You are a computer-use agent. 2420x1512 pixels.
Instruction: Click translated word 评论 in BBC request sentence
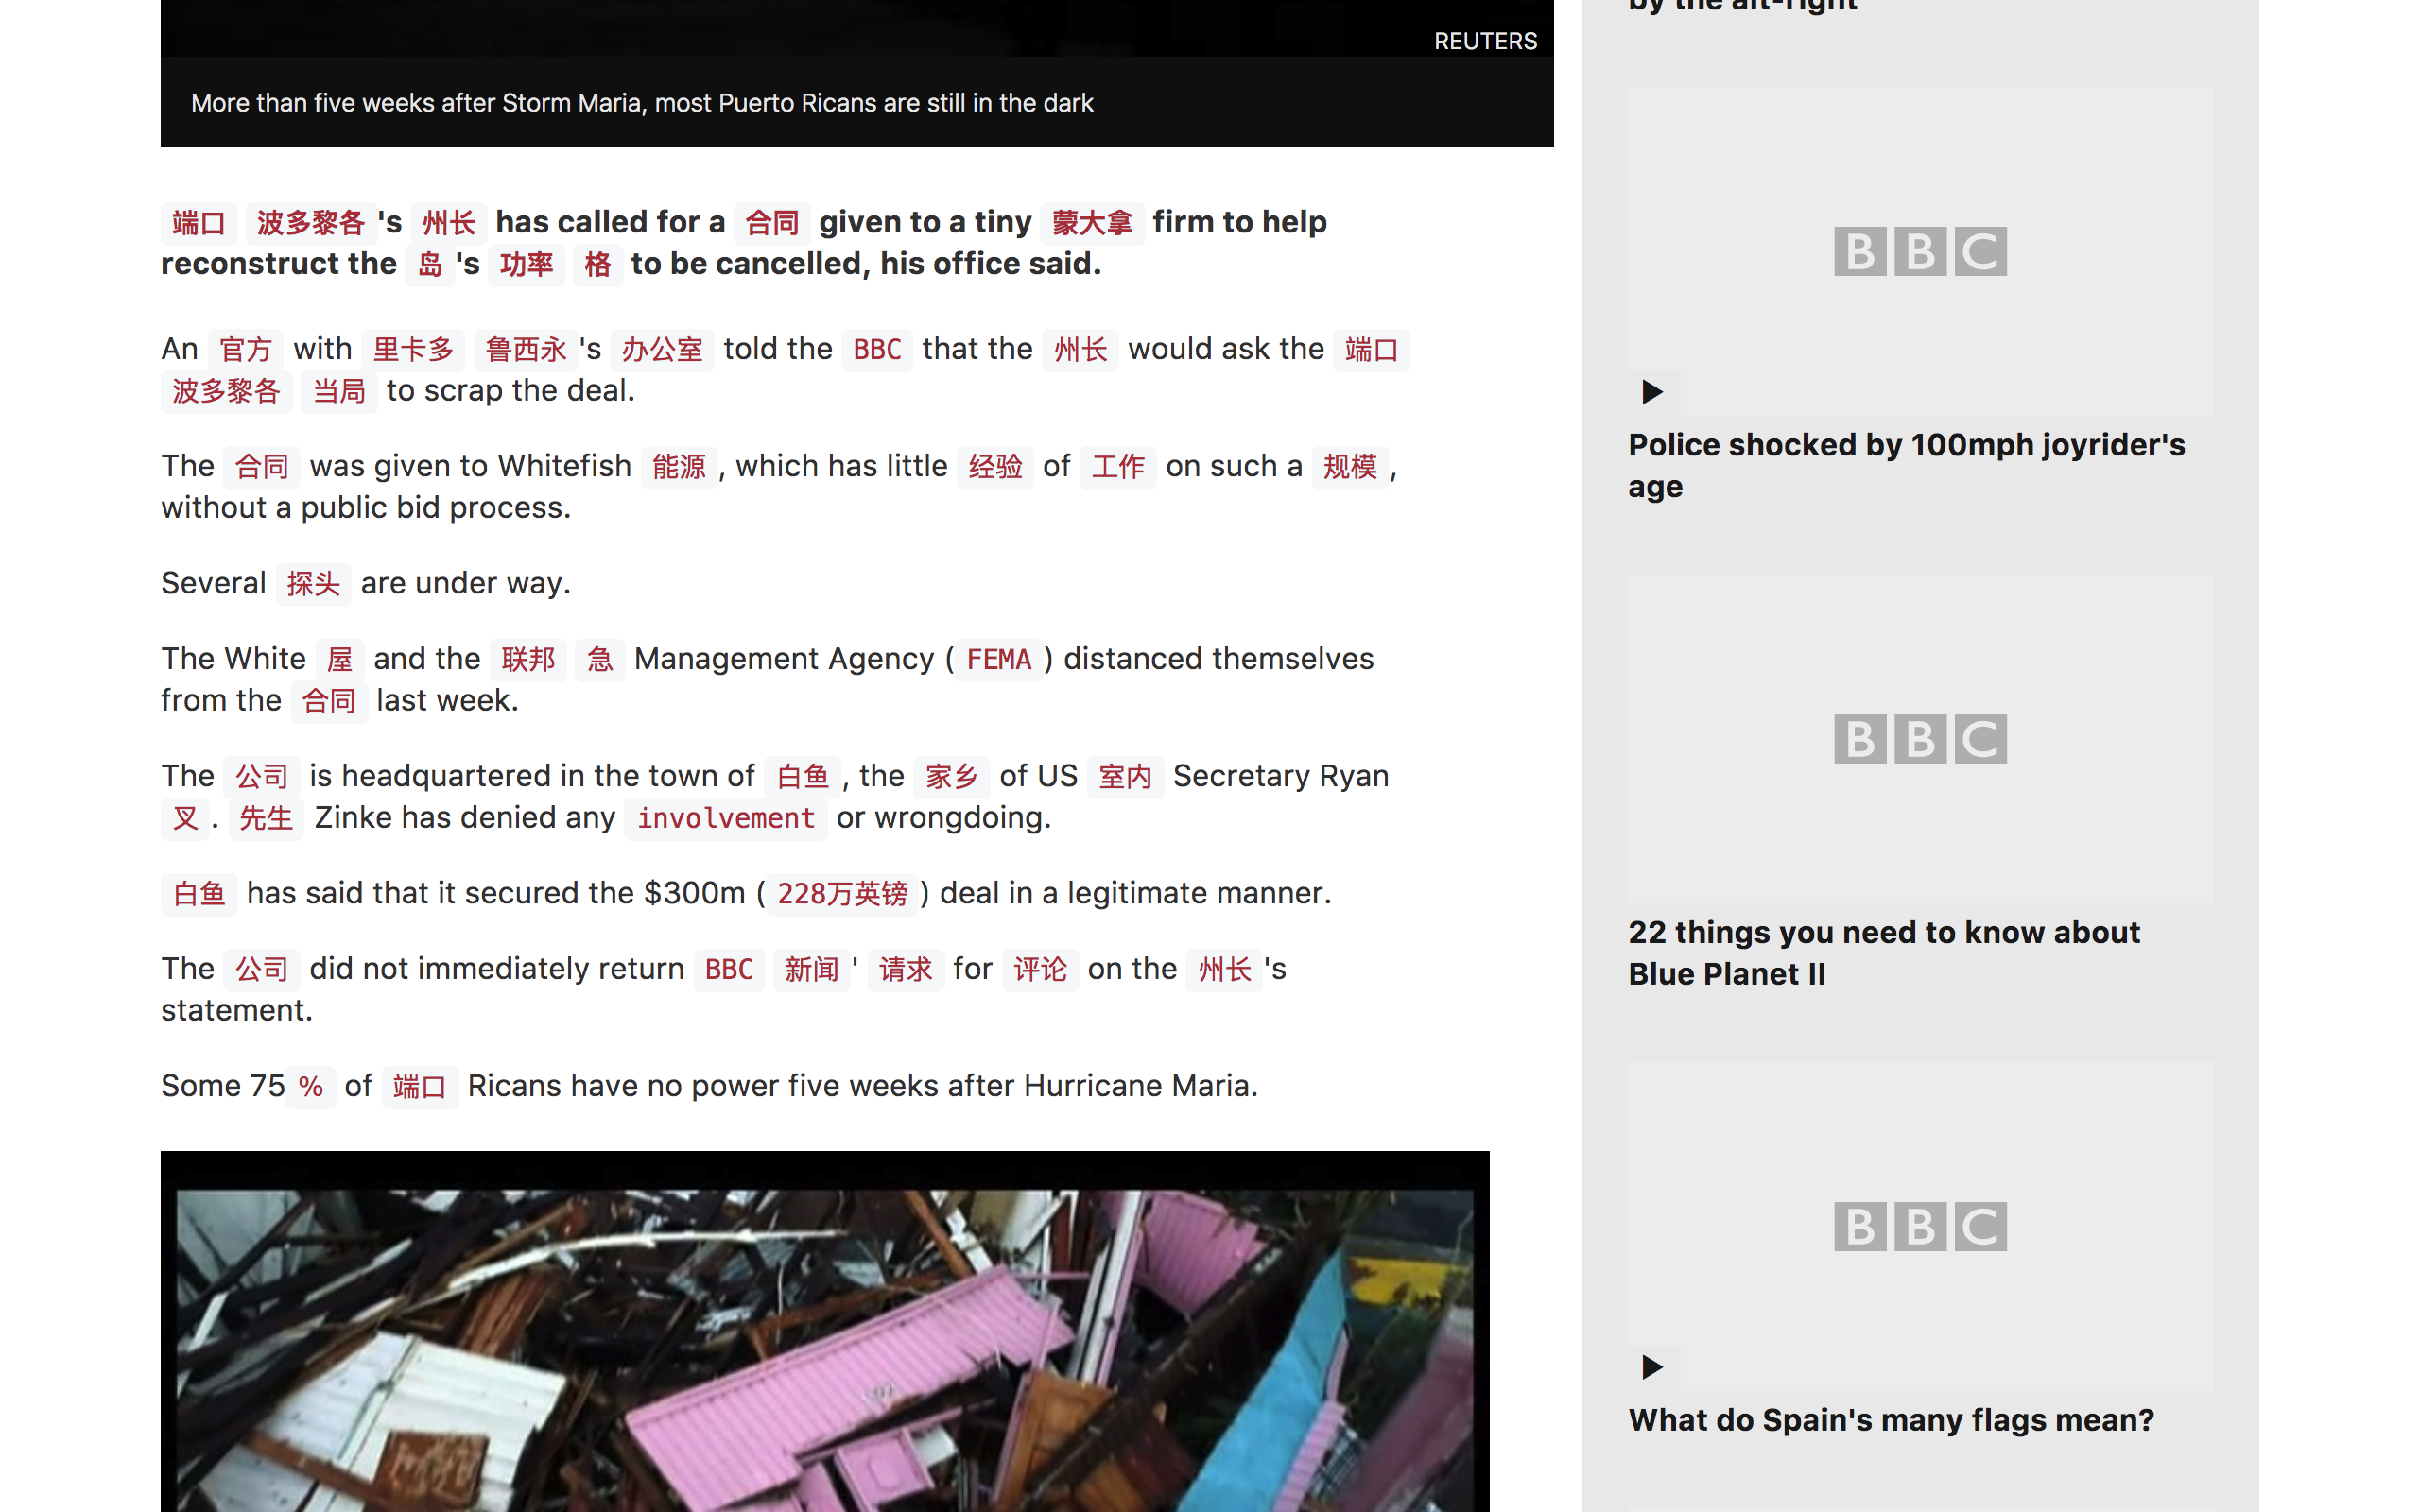coord(1039,969)
